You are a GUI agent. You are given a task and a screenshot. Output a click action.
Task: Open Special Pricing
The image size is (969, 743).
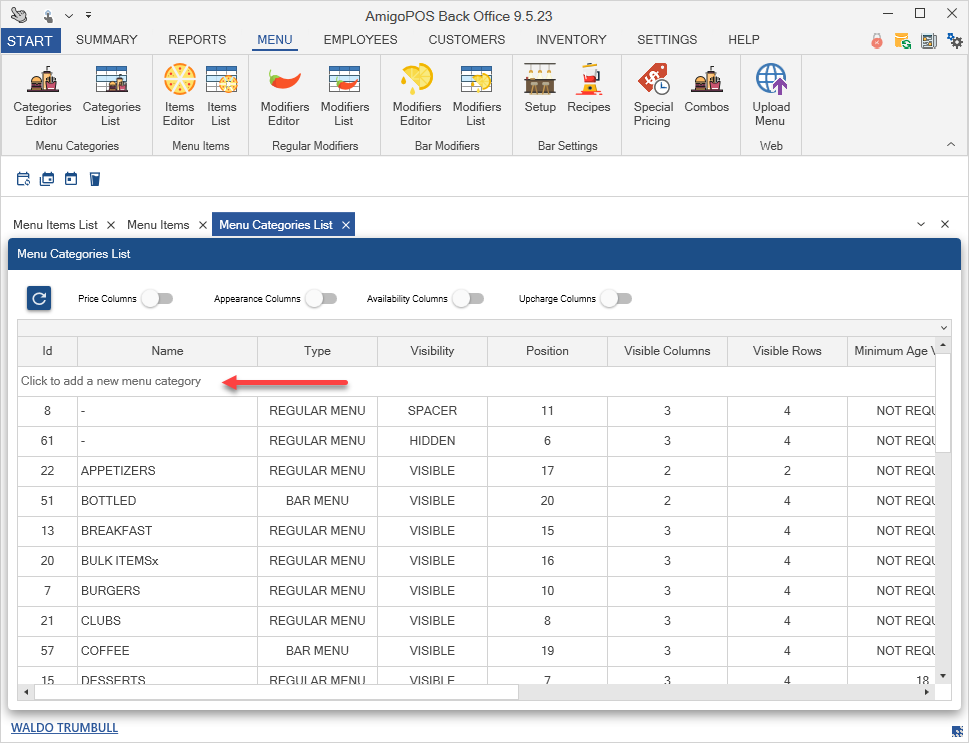pos(653,95)
